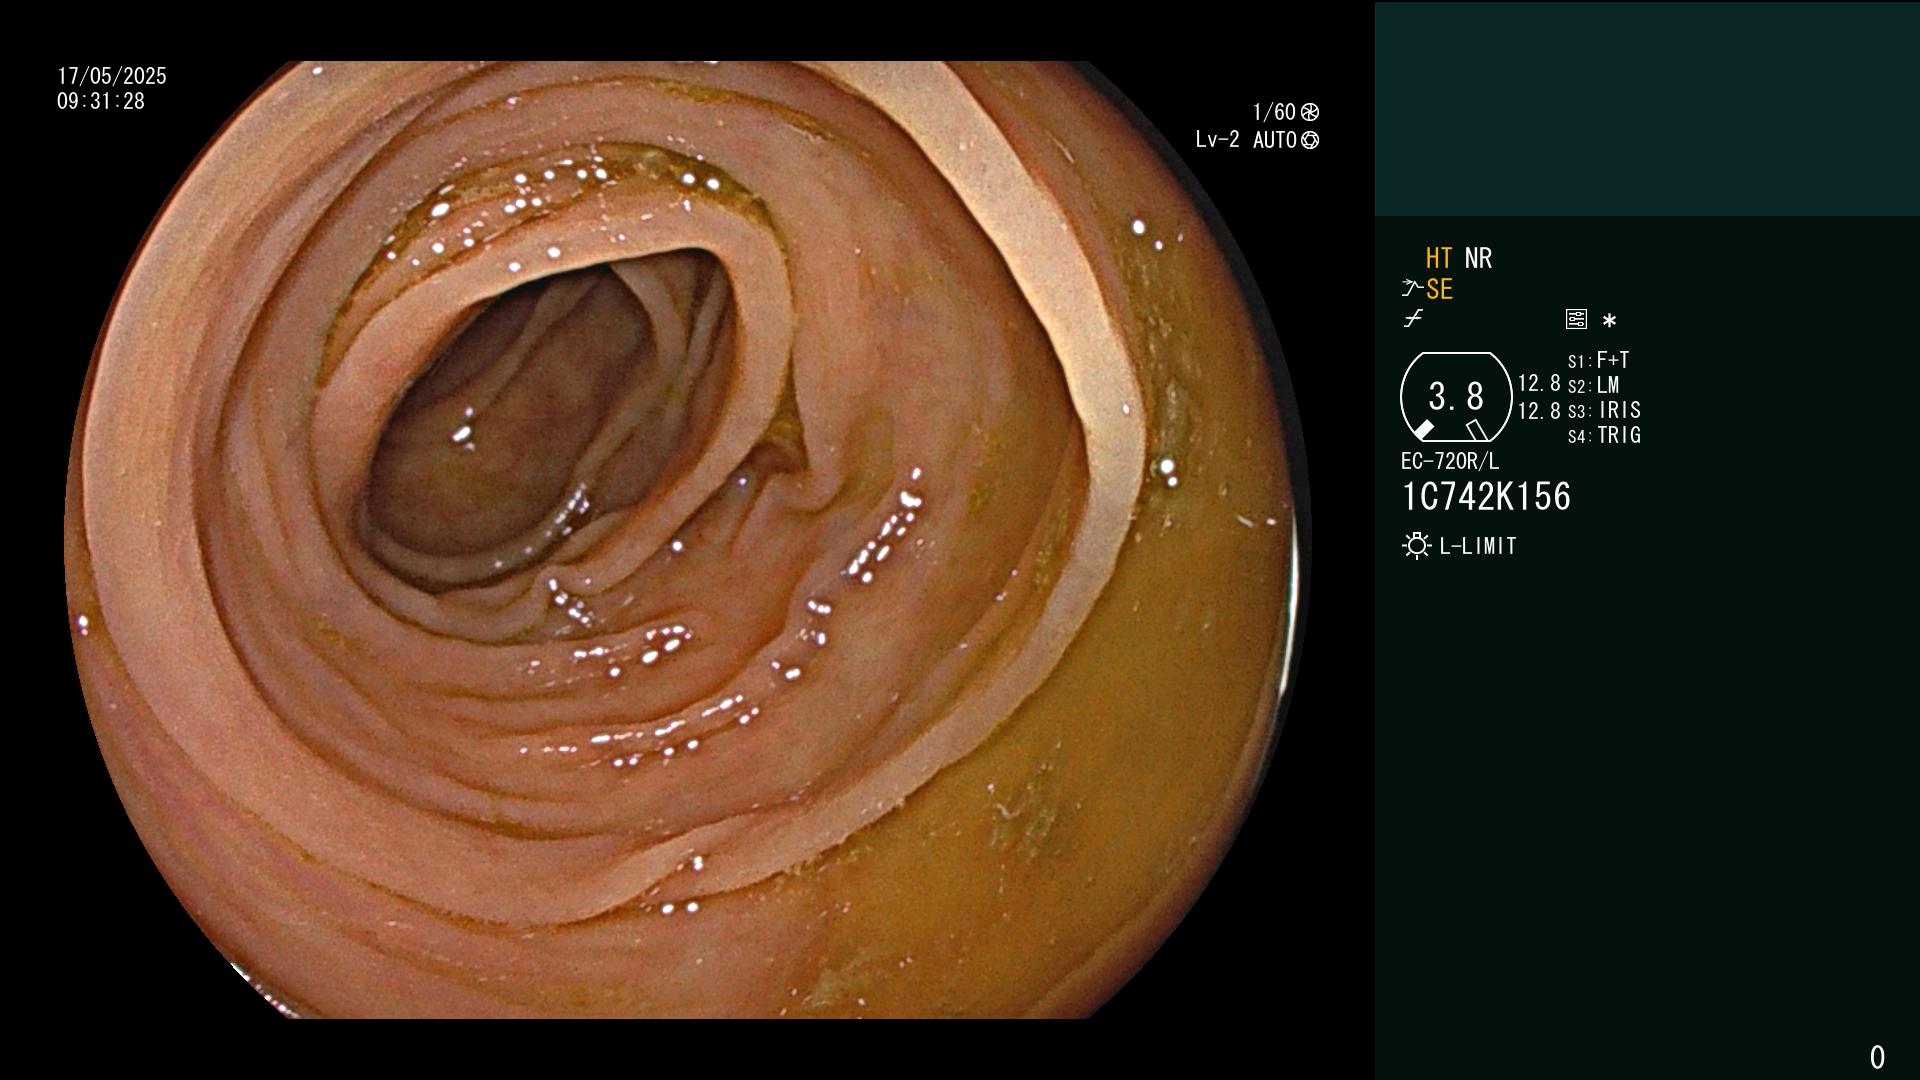1920x1080 pixels.
Task: Click the Lv-2 AUTO brightness text
Action: [x=1246, y=140]
